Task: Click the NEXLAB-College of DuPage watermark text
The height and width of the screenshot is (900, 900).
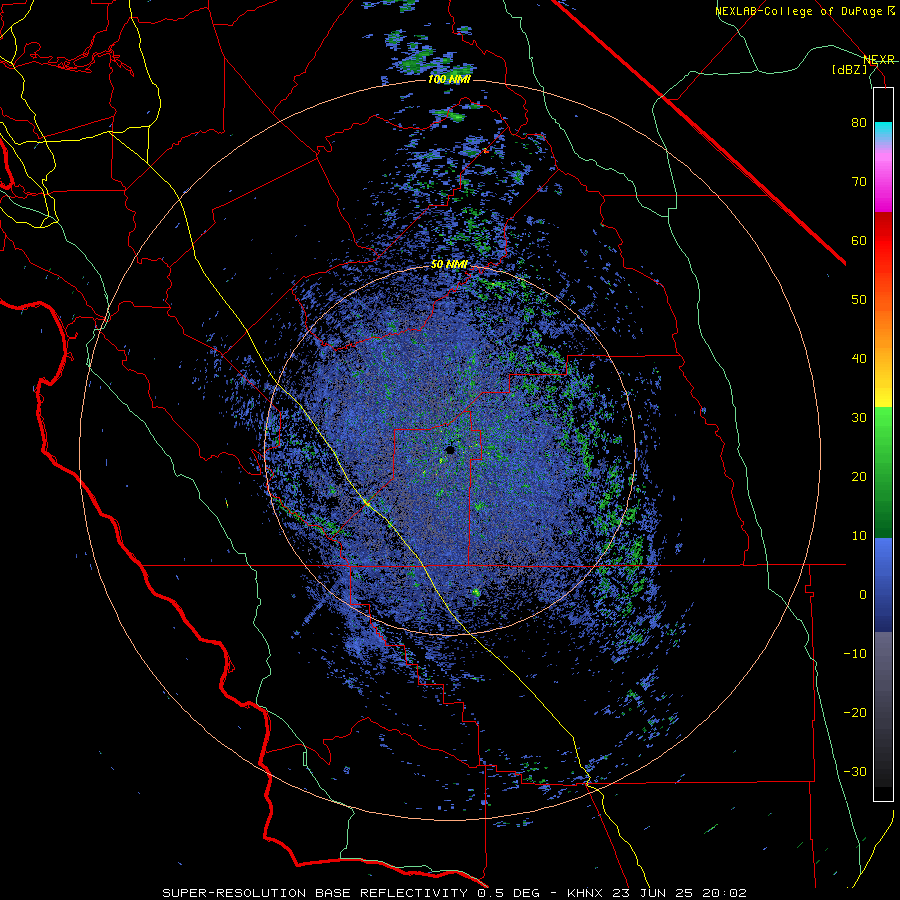Action: point(799,11)
